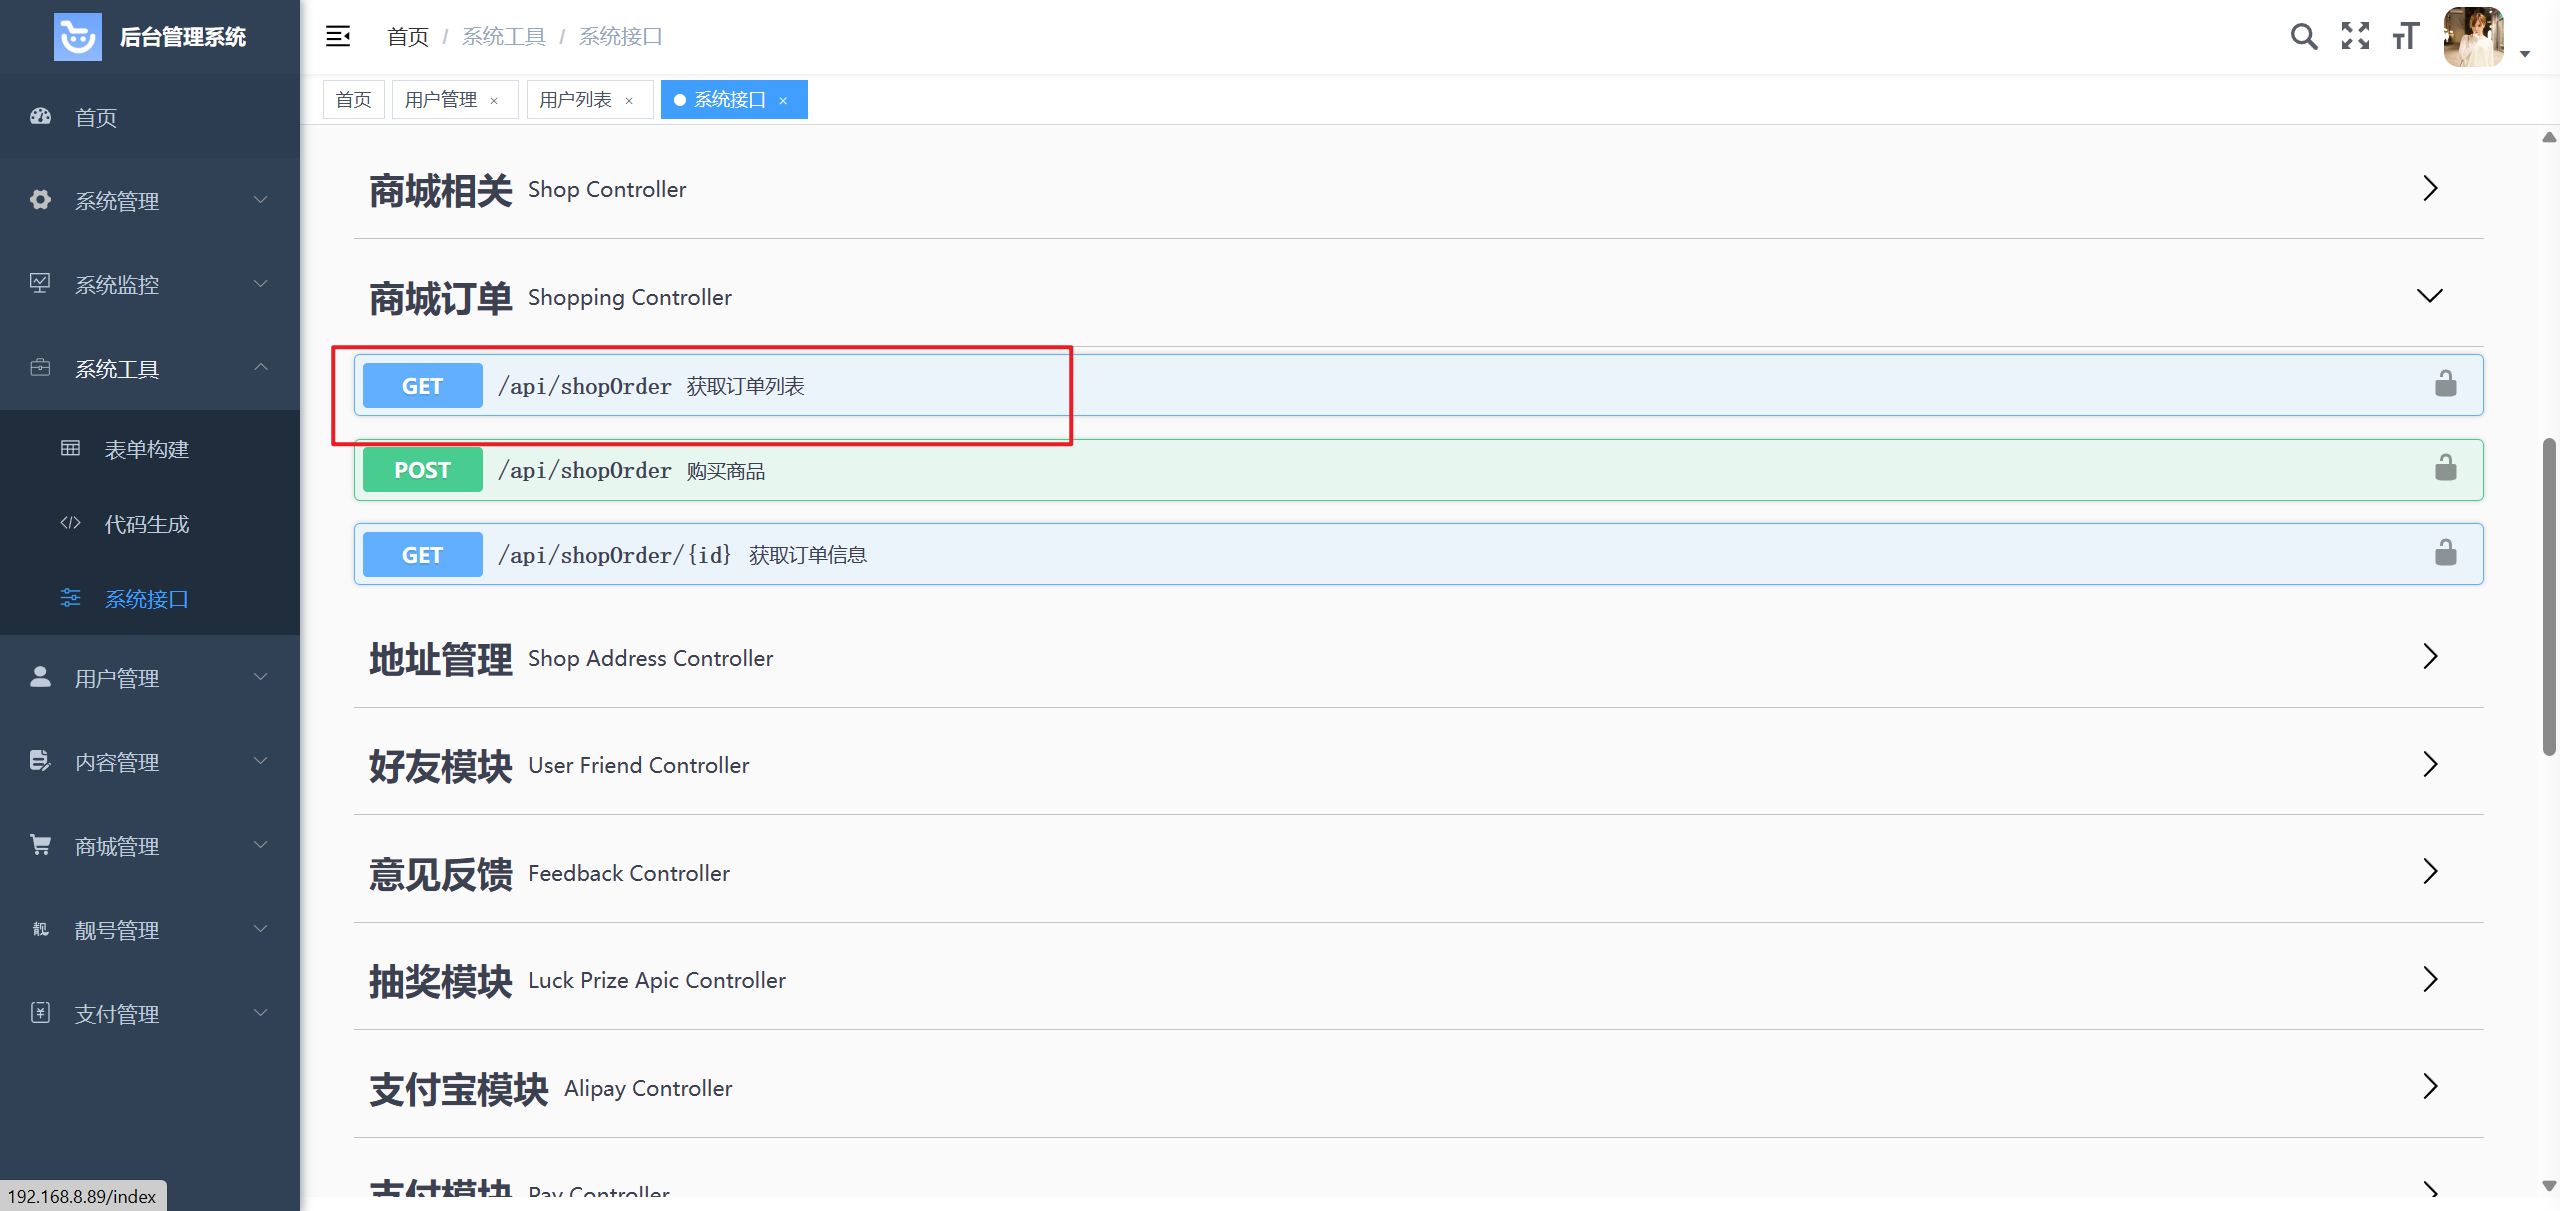Screen dimensions: 2560x1211
Task: Collapse sidebar with hamburger icon
Action: click(x=338, y=37)
